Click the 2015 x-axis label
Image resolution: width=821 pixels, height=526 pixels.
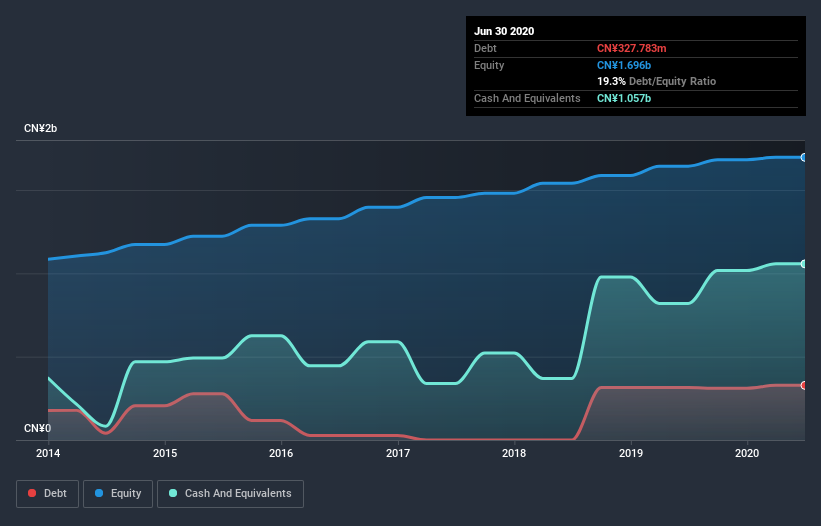point(165,453)
